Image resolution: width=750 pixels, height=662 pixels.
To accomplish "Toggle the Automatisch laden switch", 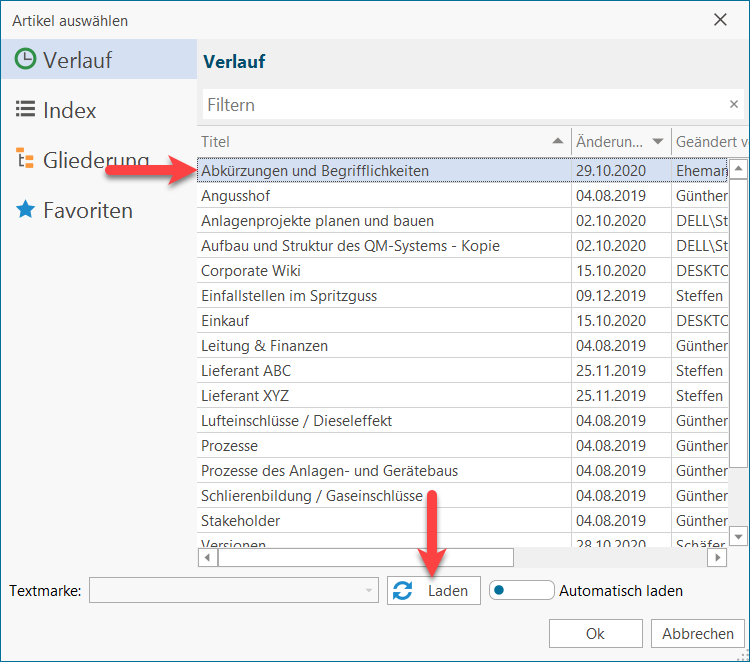I will [x=520, y=590].
